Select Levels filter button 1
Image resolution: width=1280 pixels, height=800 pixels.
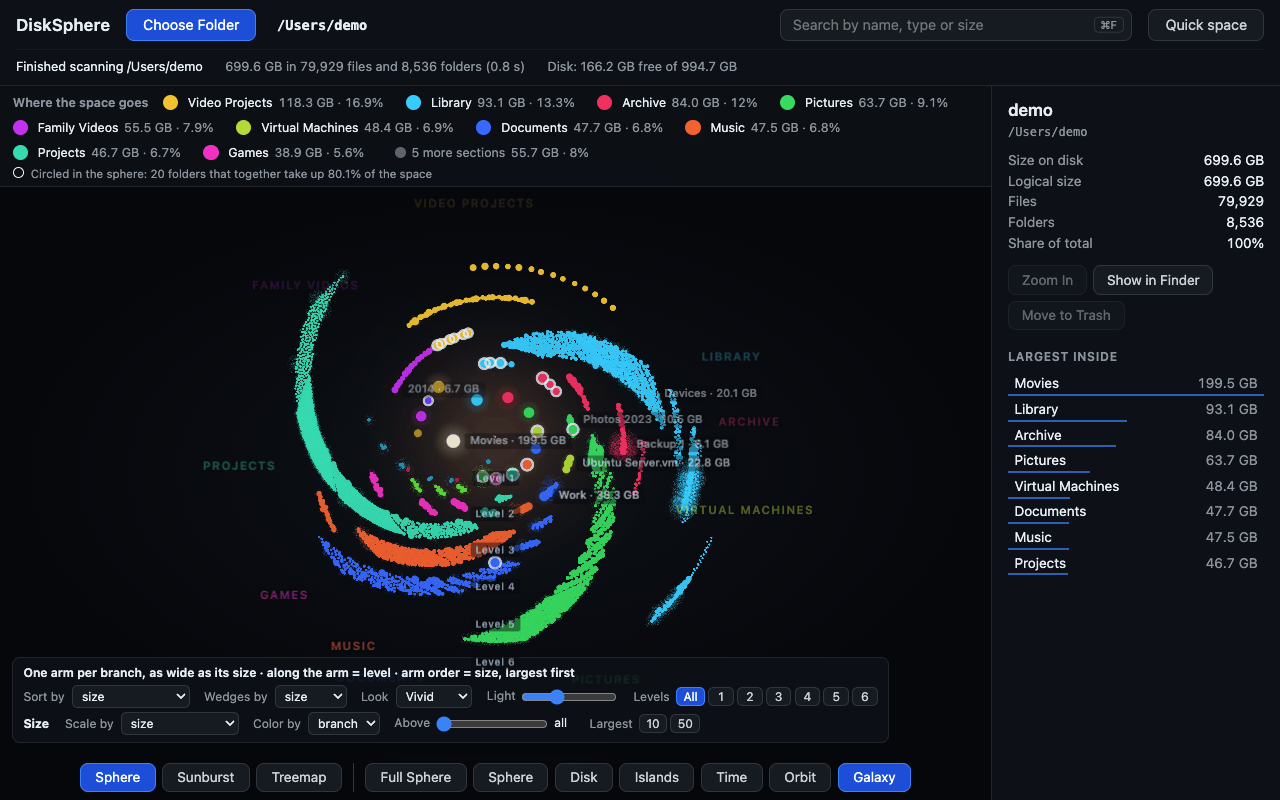click(x=721, y=697)
